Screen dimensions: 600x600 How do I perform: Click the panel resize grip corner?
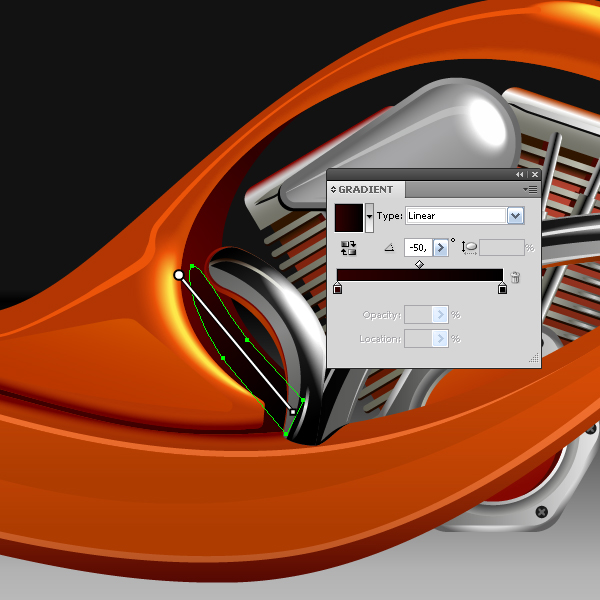pos(534,357)
